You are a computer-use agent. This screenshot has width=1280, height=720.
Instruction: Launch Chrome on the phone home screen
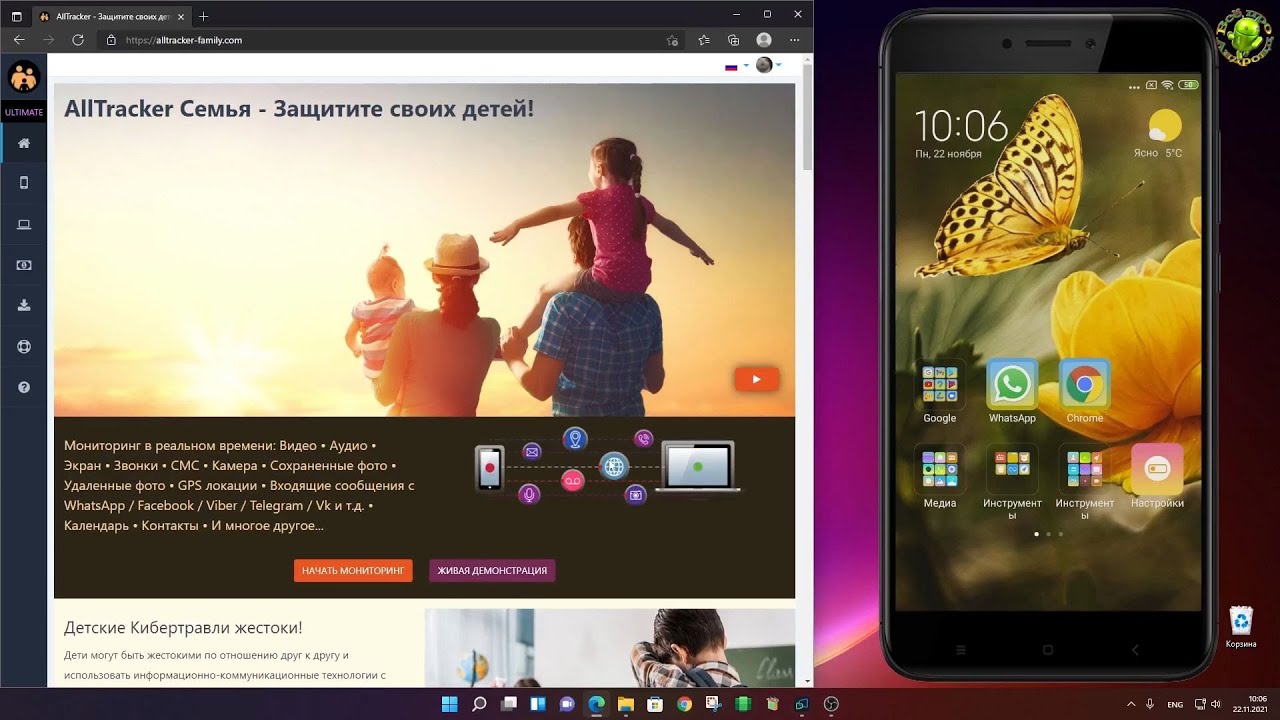click(1084, 385)
